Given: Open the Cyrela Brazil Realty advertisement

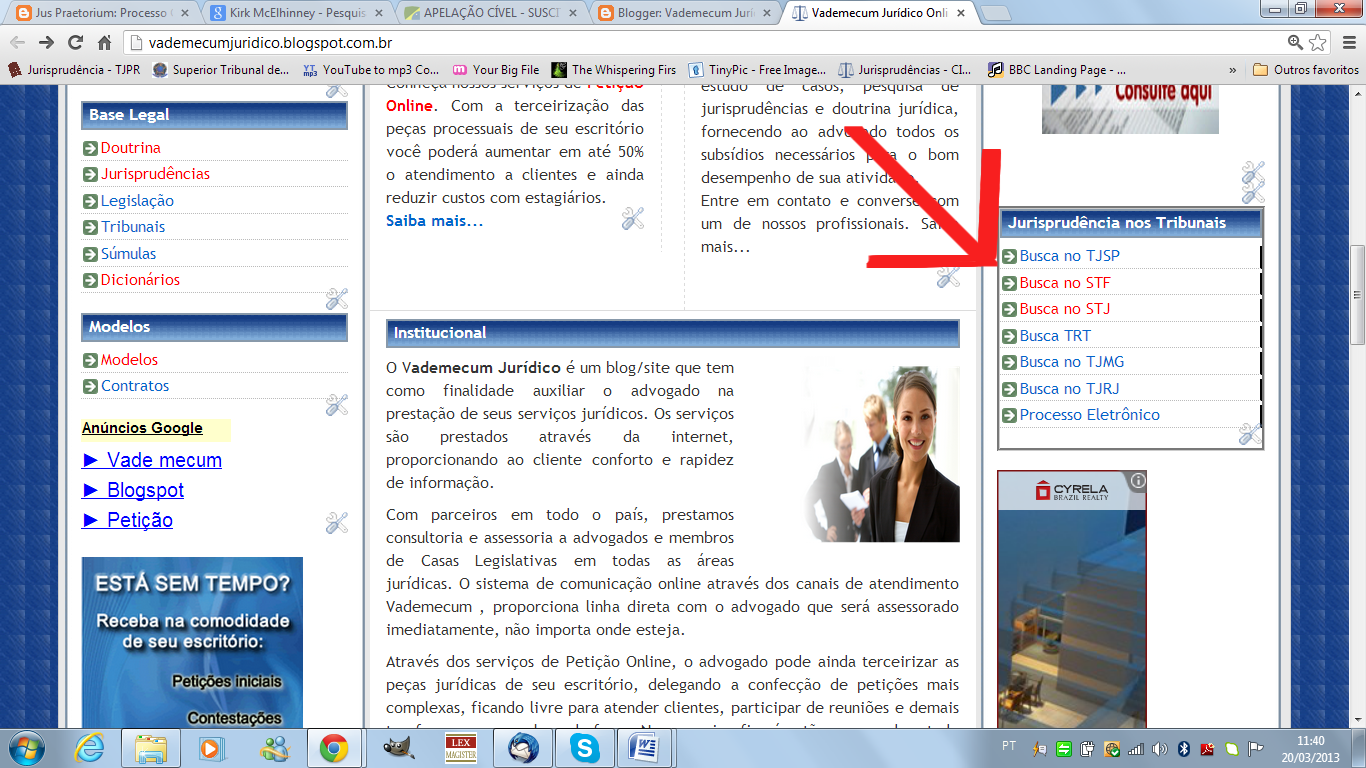Looking at the screenshot, I should point(1072,600).
